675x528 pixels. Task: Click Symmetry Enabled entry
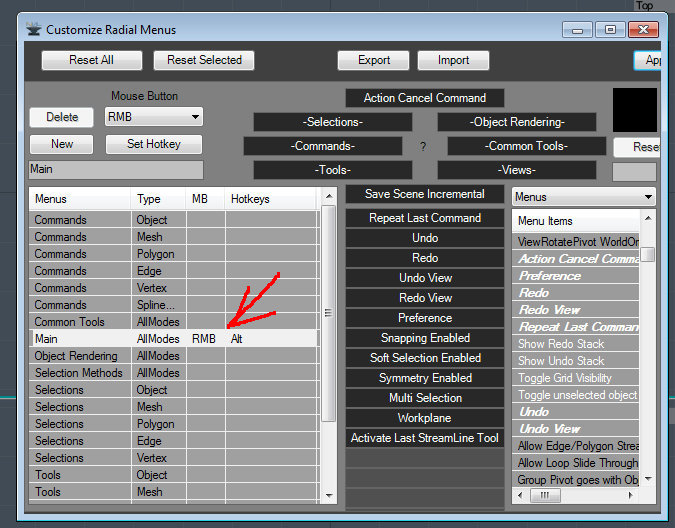click(x=425, y=378)
